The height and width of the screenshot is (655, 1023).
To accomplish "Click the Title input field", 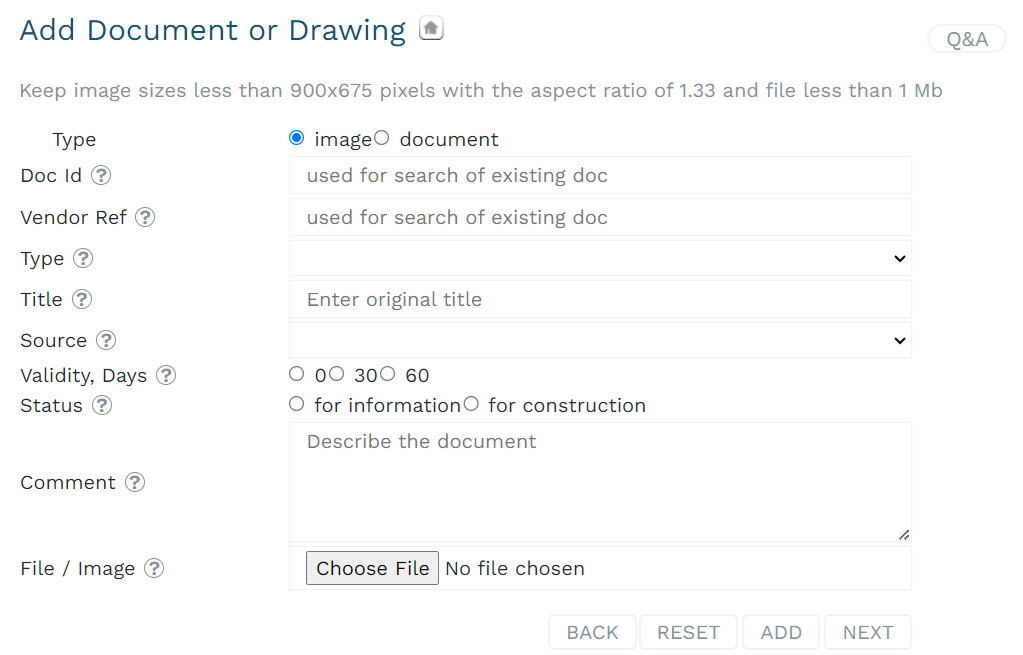I will pos(600,299).
